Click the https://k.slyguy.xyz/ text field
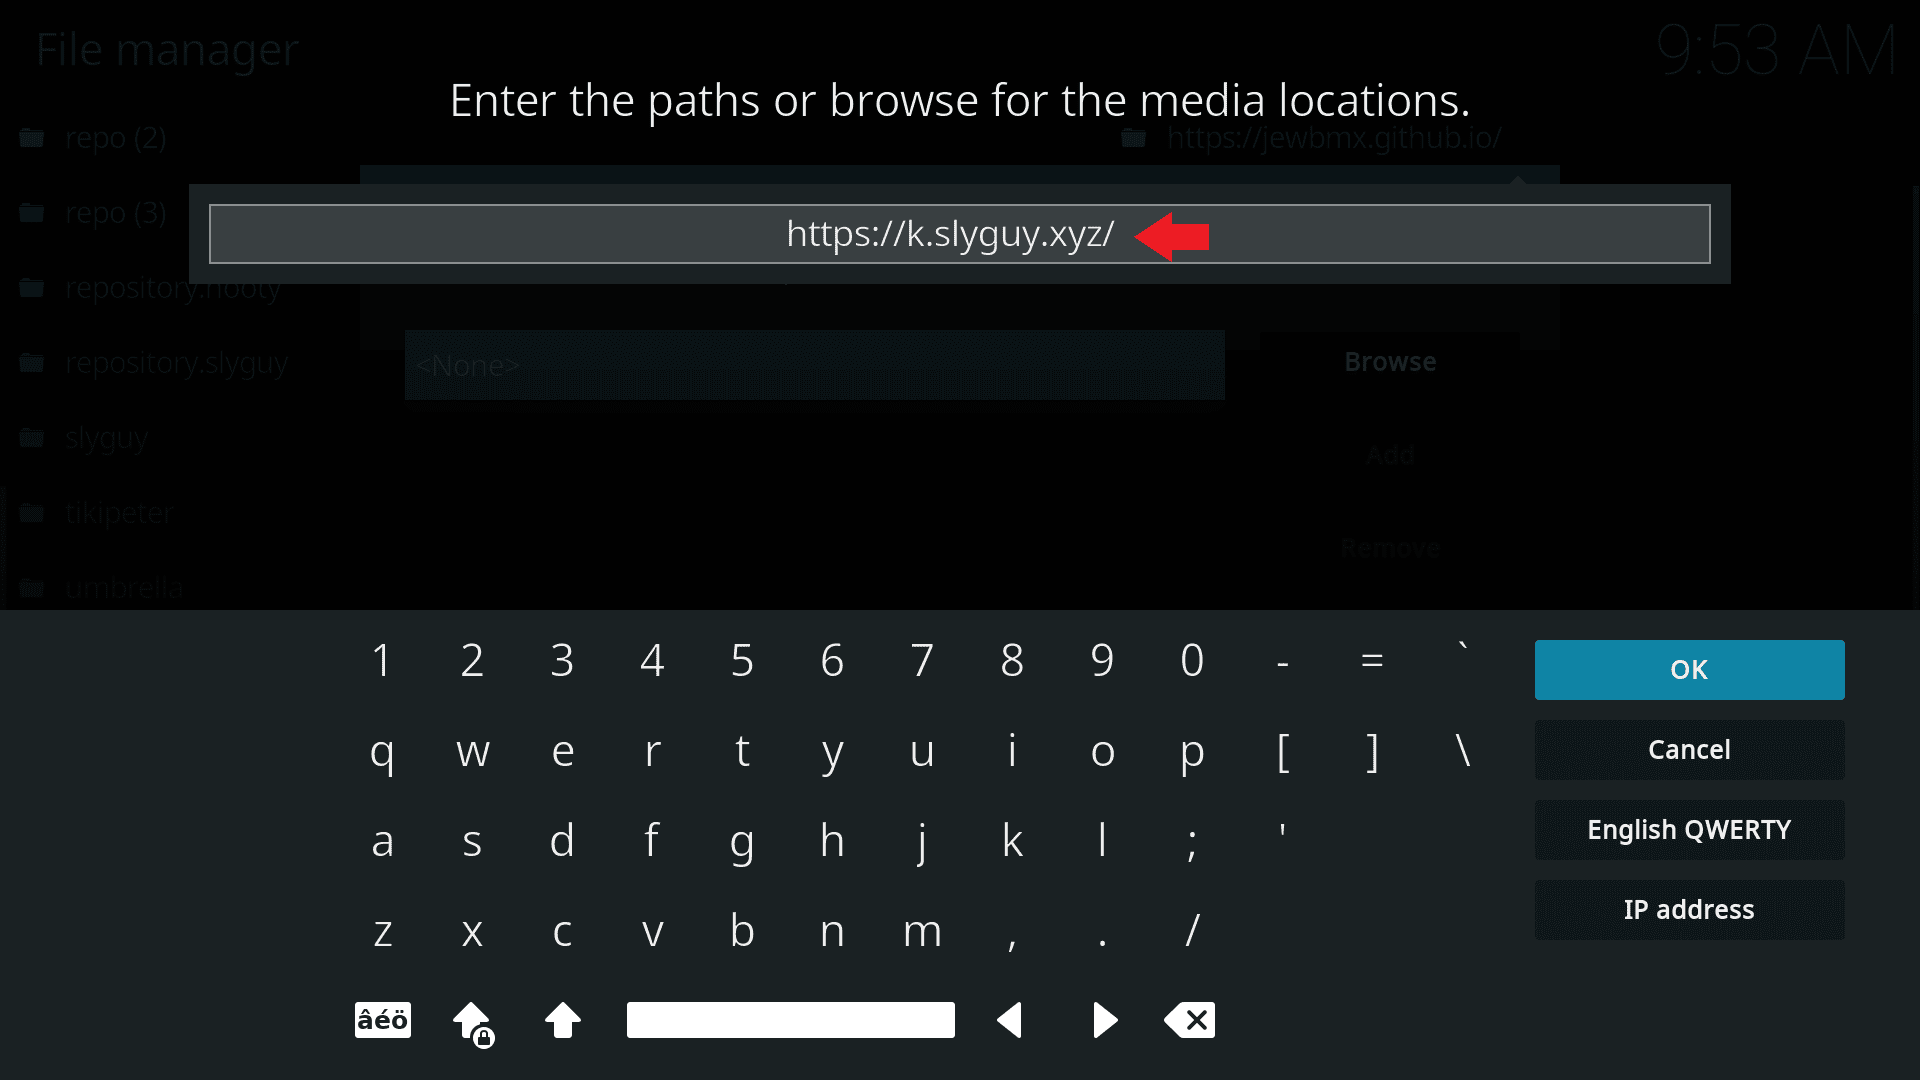Viewport: 1920px width, 1080px height. point(960,234)
